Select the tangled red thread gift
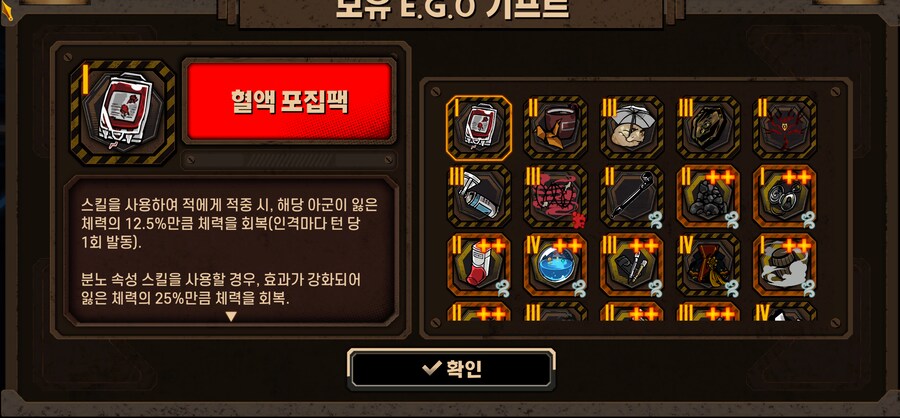900x418 pixels. [x=555, y=196]
